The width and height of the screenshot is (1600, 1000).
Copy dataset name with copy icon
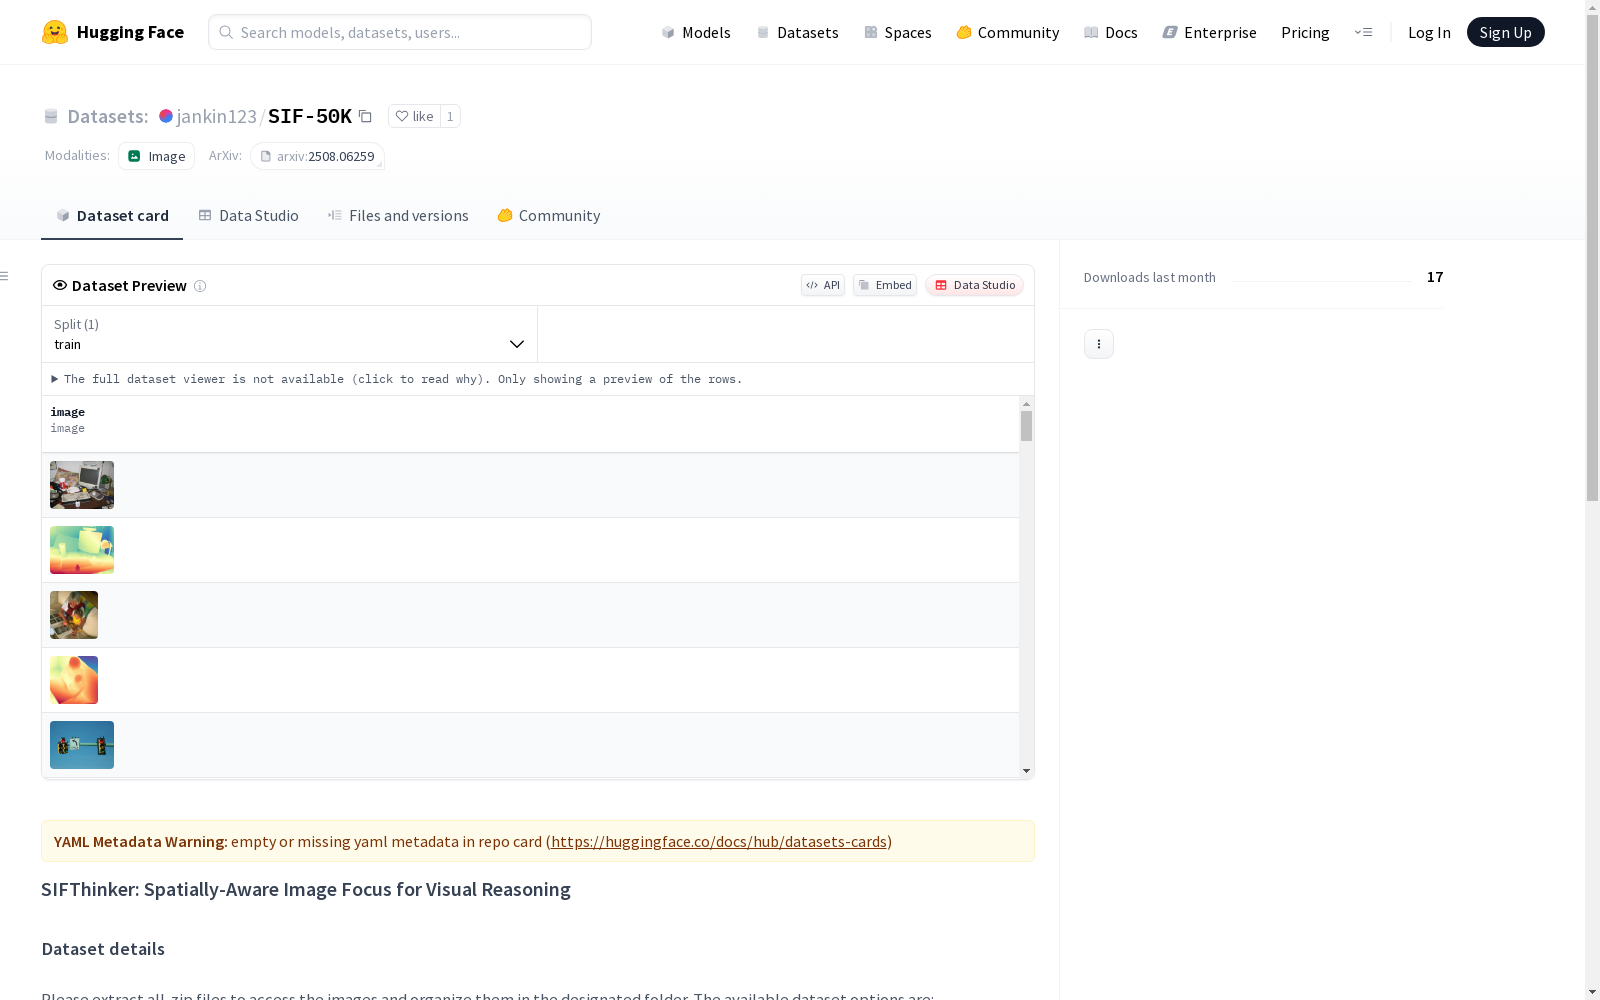pos(366,116)
